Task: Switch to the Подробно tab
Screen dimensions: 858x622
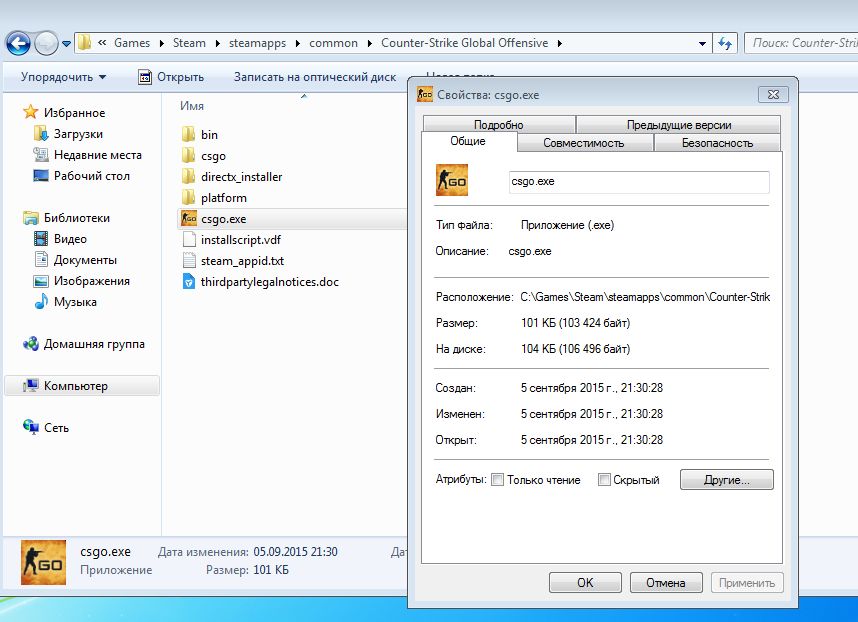Action: tap(498, 124)
